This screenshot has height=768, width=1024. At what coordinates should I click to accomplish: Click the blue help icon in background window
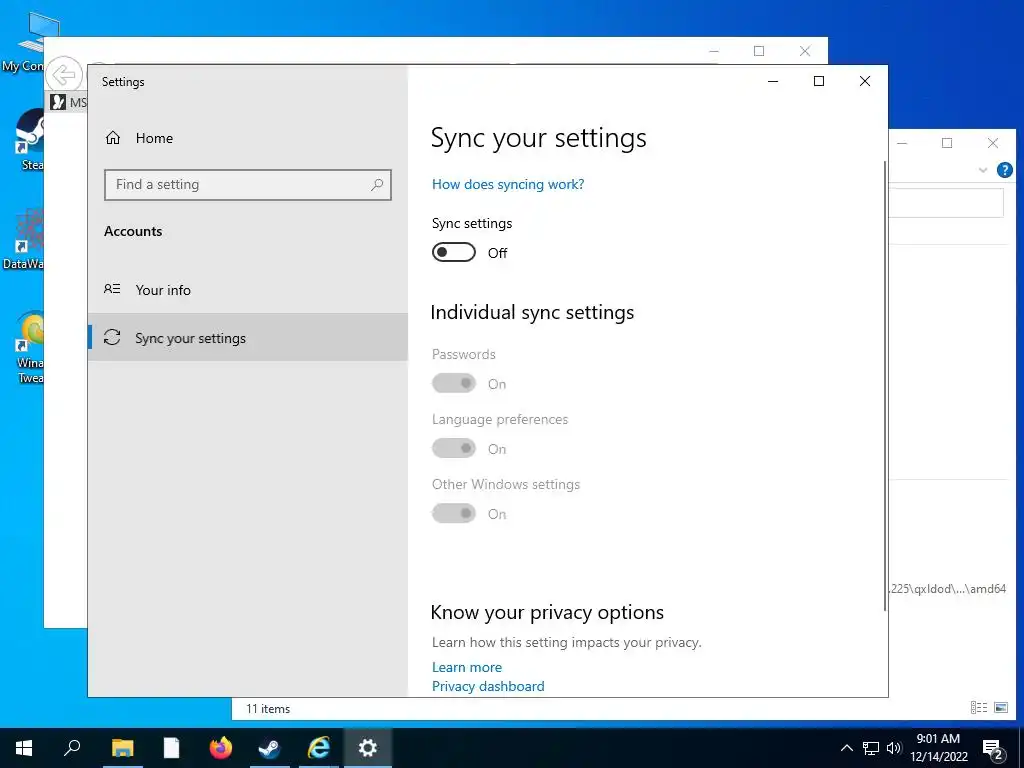[1004, 170]
